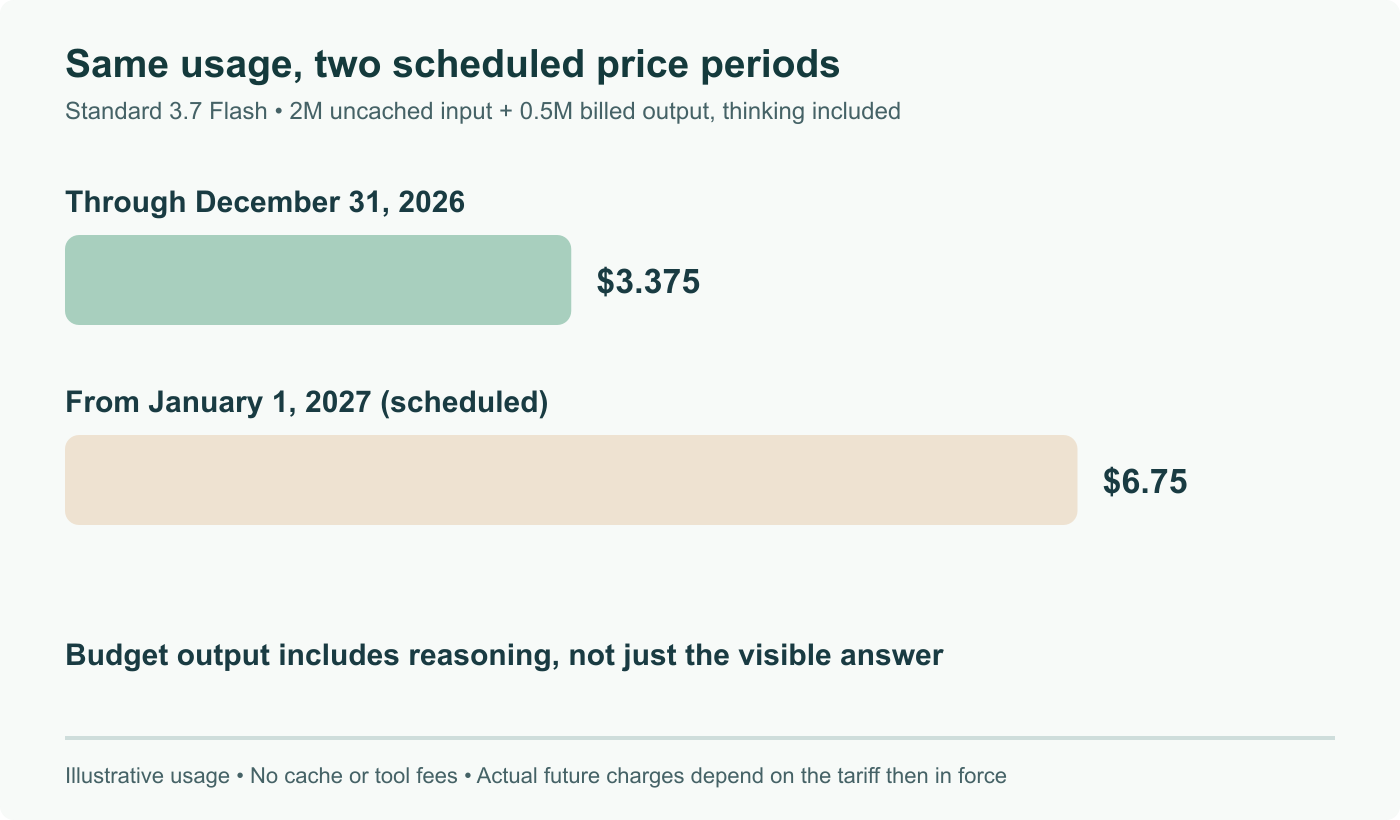Click the 'Same usage, two scheduled price periods' title
This screenshot has width=1400, height=820.
coord(452,65)
